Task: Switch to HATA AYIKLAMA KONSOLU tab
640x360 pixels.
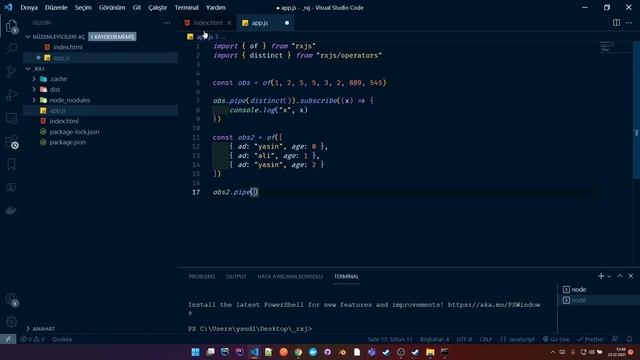Action: tap(290, 276)
